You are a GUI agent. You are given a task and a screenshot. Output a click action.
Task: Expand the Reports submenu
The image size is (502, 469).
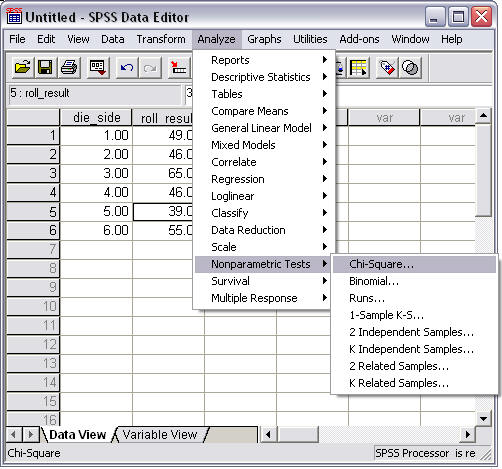[x=264, y=60]
